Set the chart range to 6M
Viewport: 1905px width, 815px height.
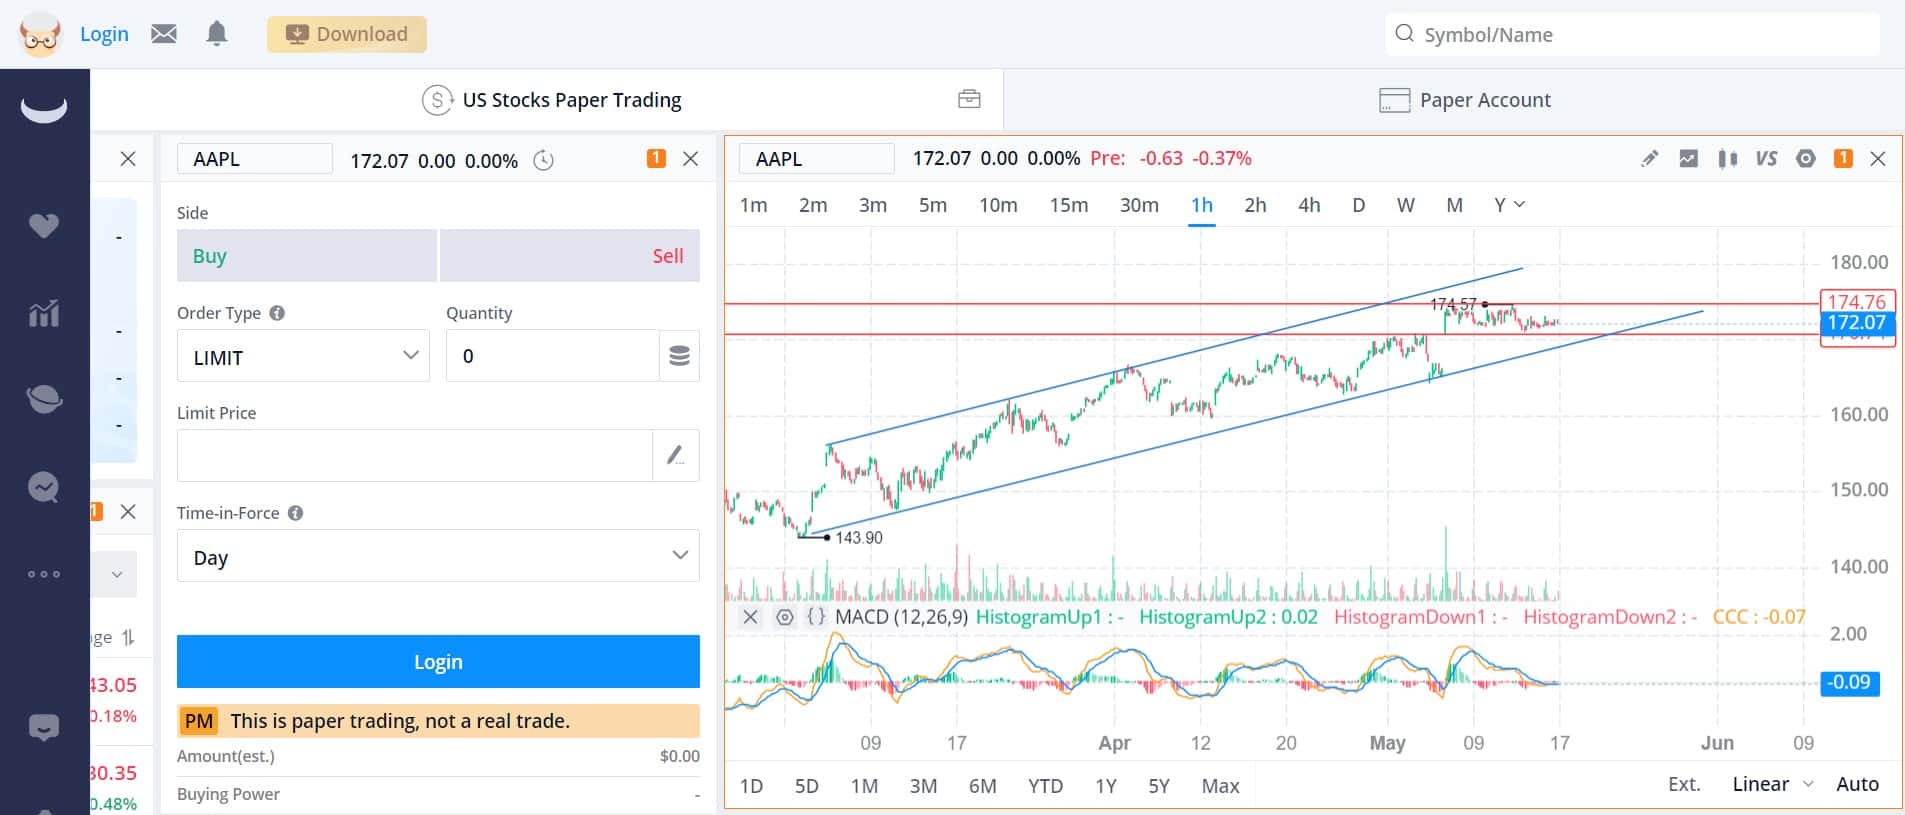[x=982, y=786]
